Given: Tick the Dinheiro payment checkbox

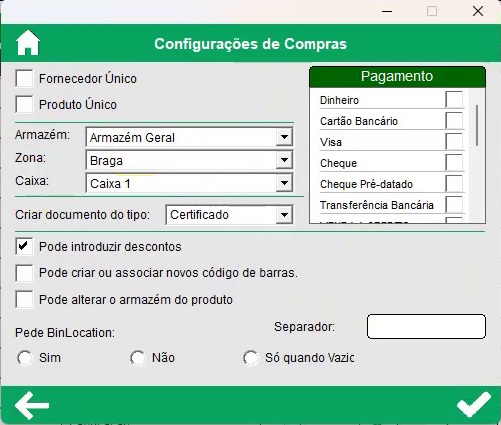Looking at the screenshot, I should [x=454, y=99].
